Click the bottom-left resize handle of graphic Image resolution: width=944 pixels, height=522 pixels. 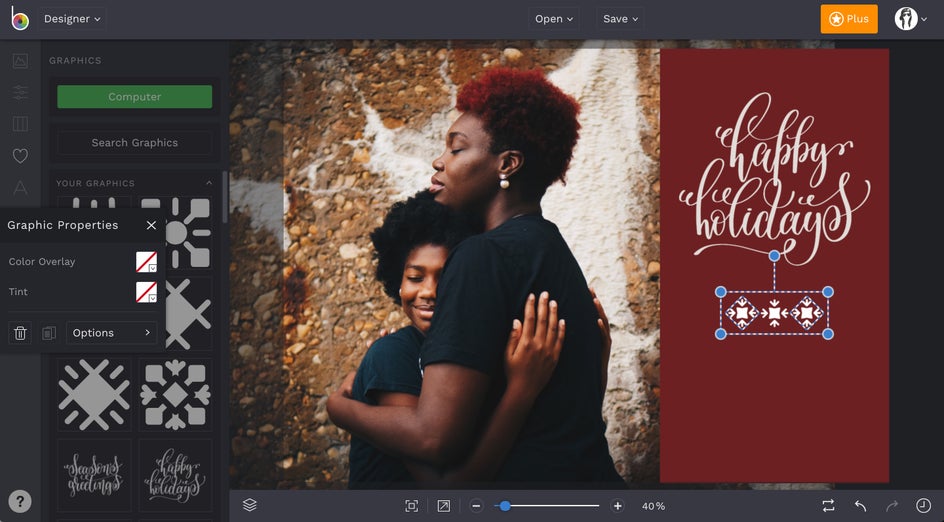(721, 334)
